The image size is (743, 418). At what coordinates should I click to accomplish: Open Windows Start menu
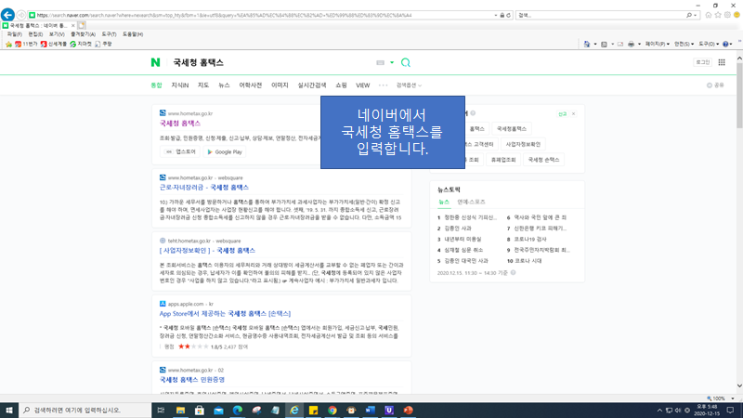(x=9, y=410)
